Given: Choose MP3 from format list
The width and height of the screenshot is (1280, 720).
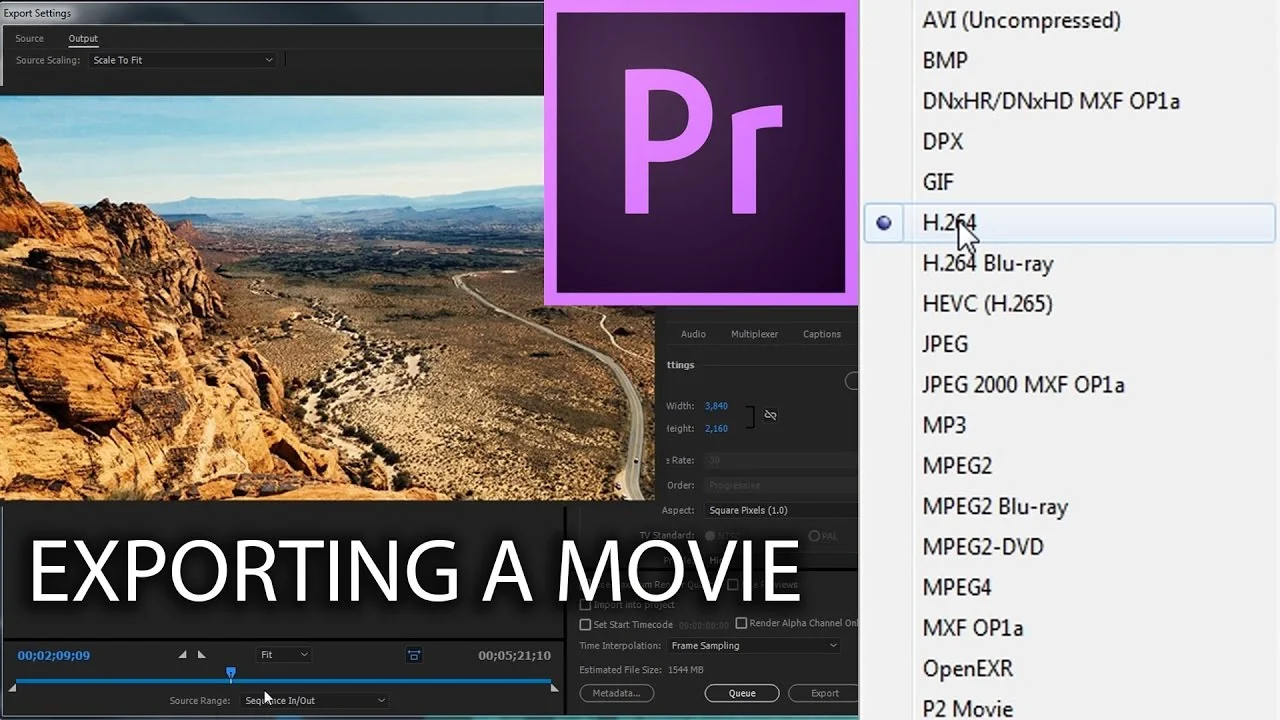Looking at the screenshot, I should pyautogui.click(x=944, y=426).
